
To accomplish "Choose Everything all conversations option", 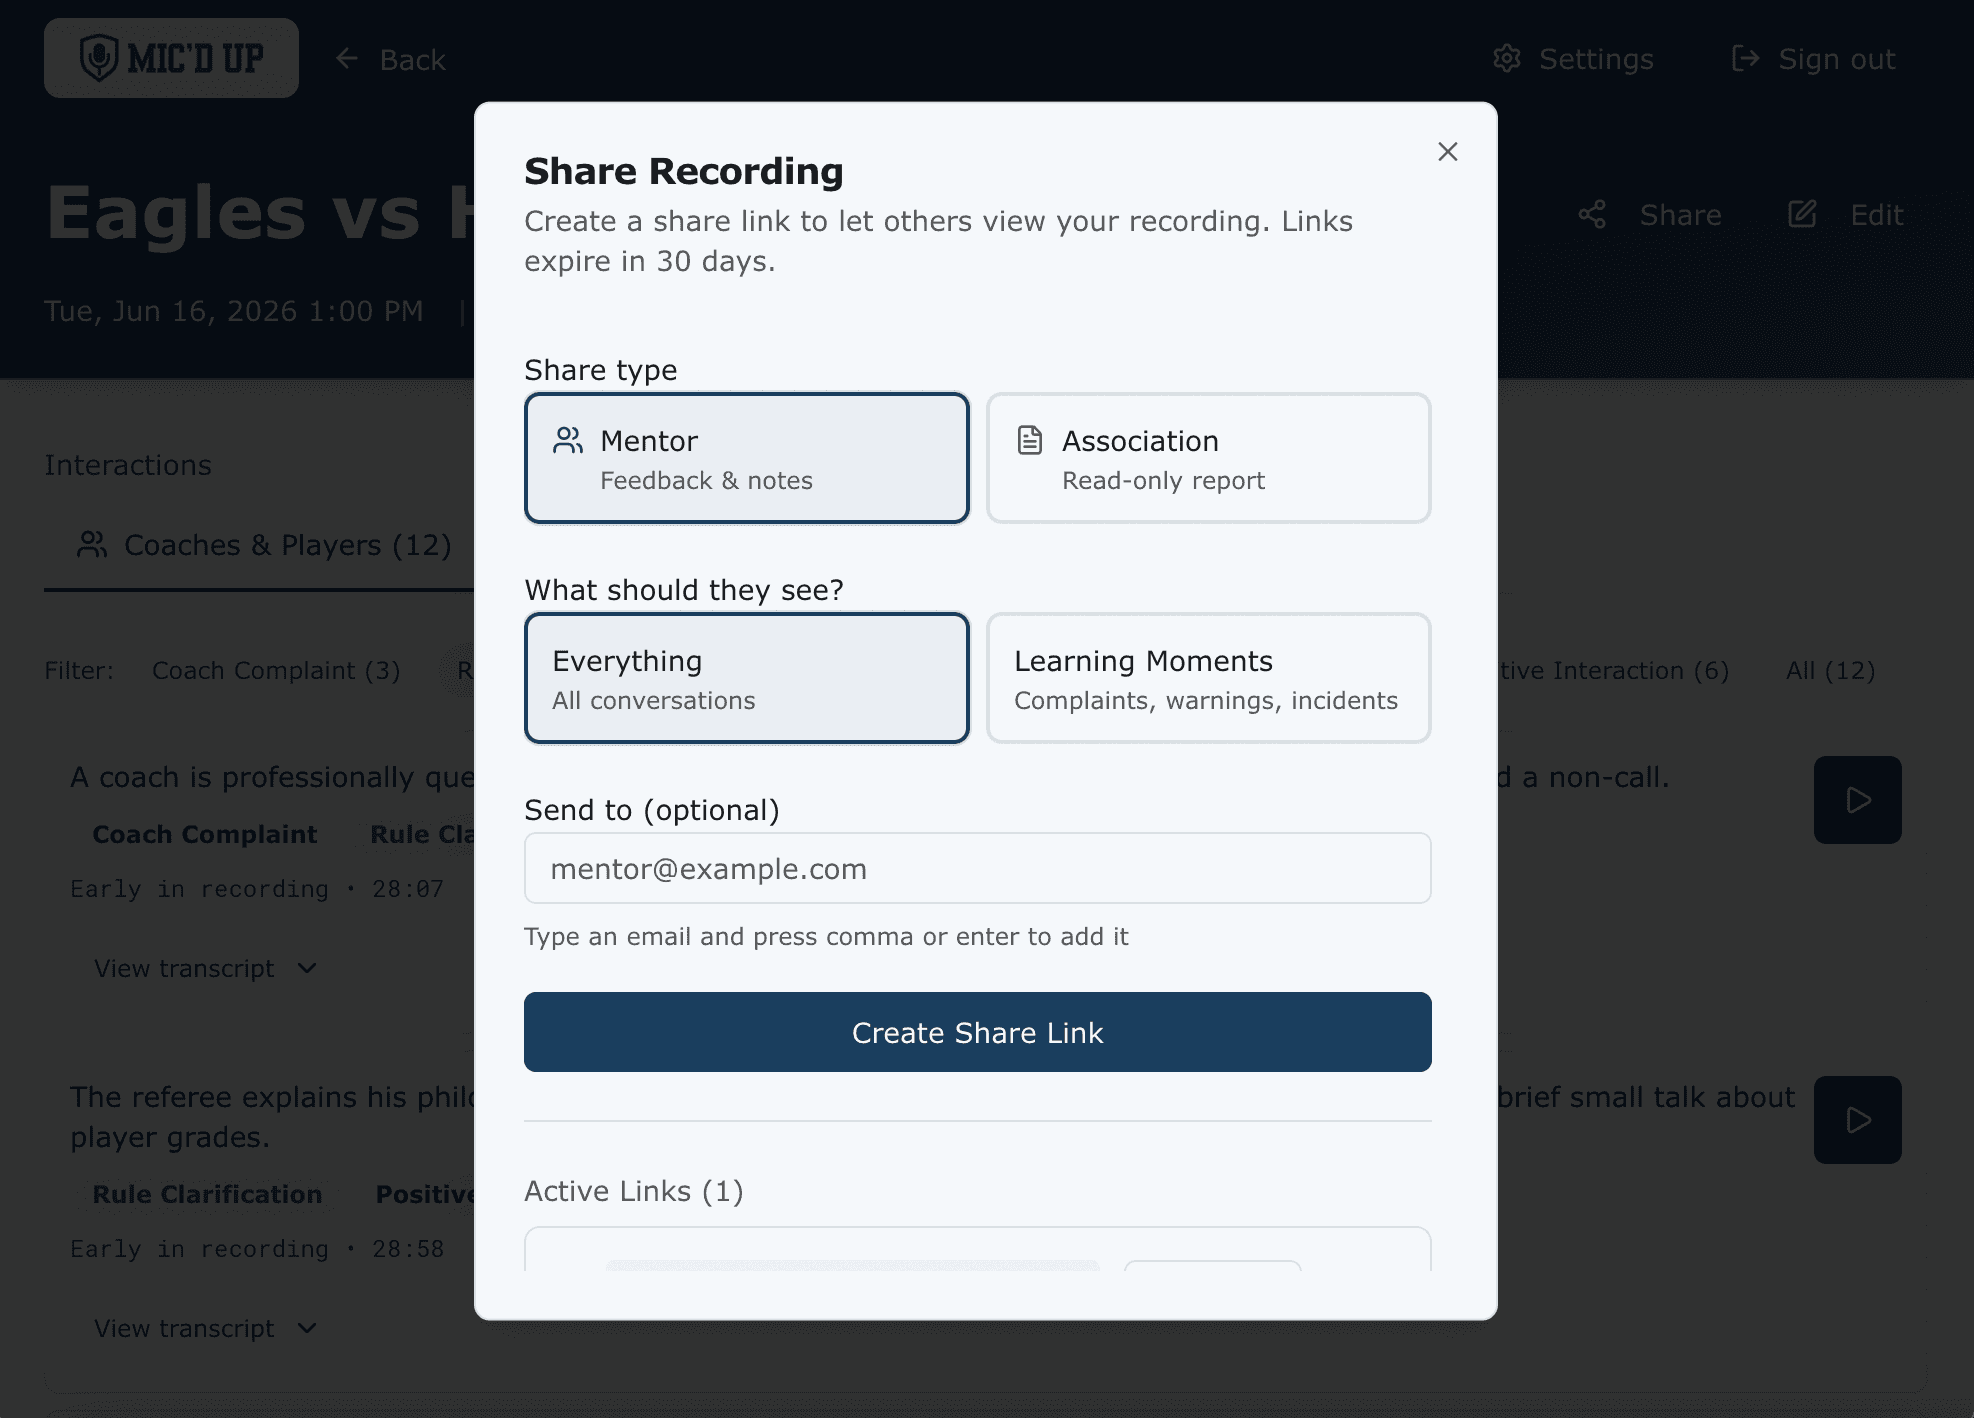I will click(x=747, y=678).
